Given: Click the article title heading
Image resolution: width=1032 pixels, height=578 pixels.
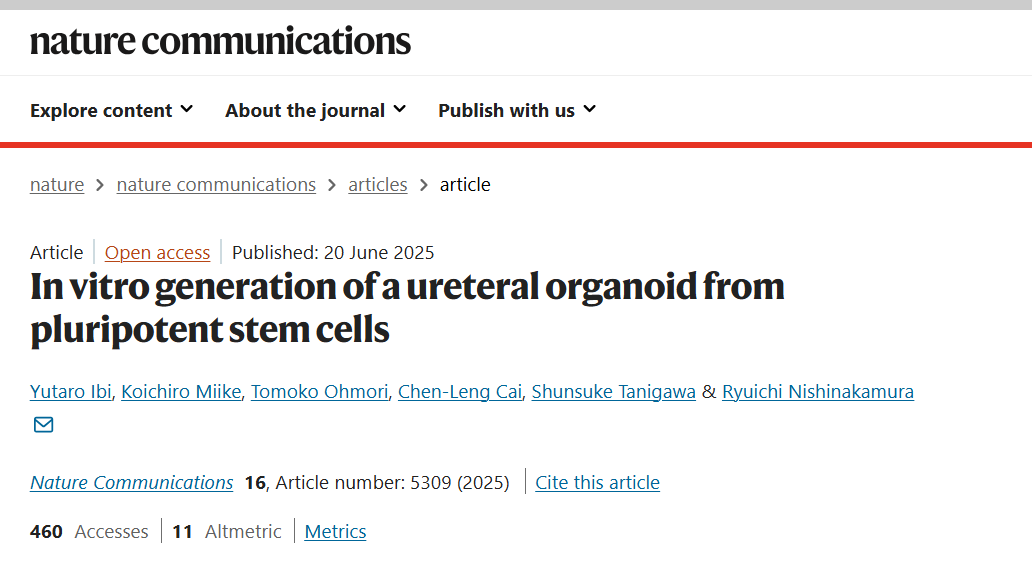Looking at the screenshot, I should (x=407, y=307).
